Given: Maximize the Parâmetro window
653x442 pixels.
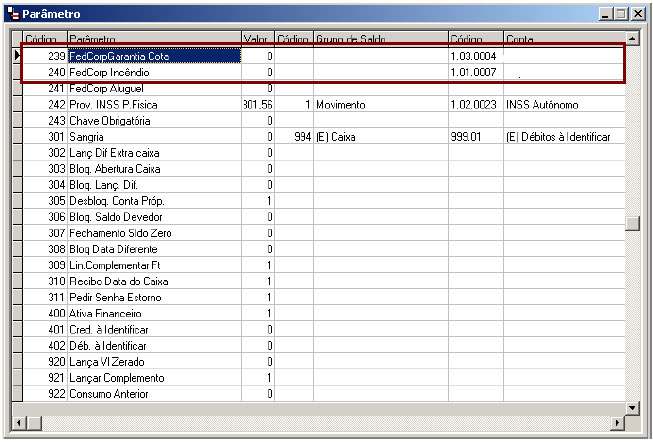Looking at the screenshot, I should [622, 14].
